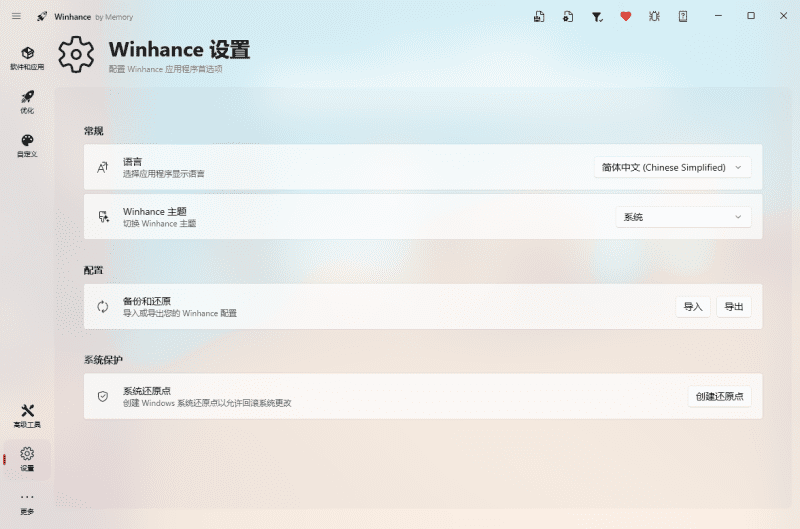Click the red heart donate icon
The image size is (800, 529).
(x=626, y=16)
